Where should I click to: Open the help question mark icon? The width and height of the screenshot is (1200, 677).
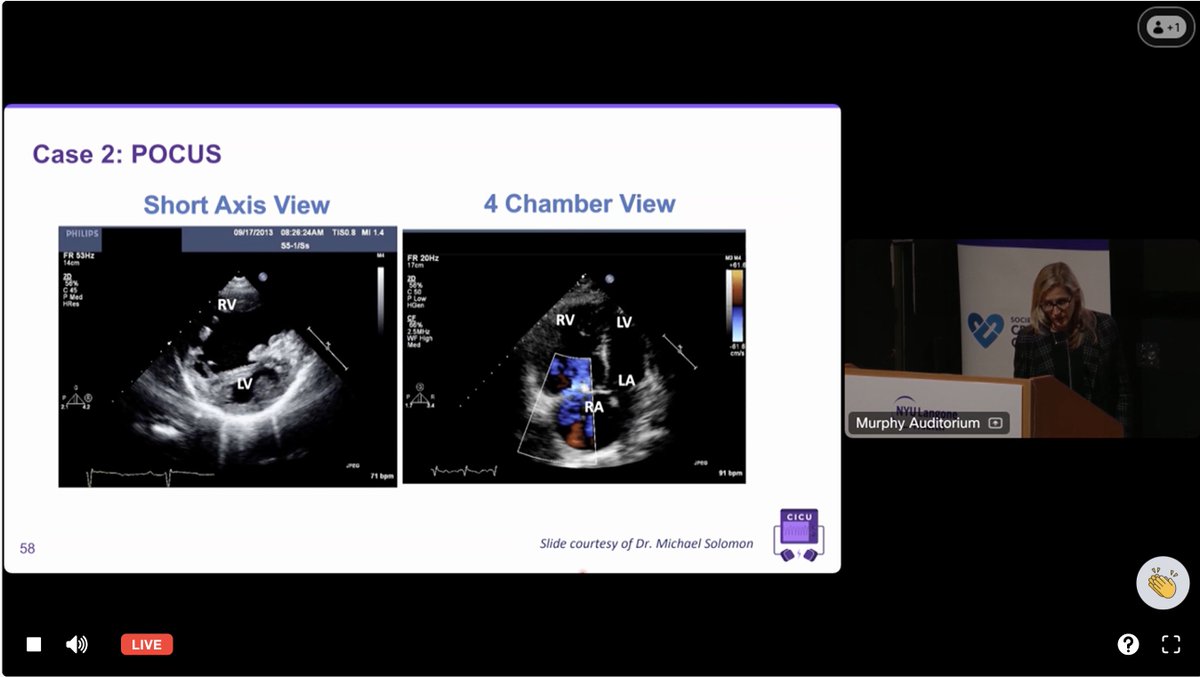tap(1128, 644)
